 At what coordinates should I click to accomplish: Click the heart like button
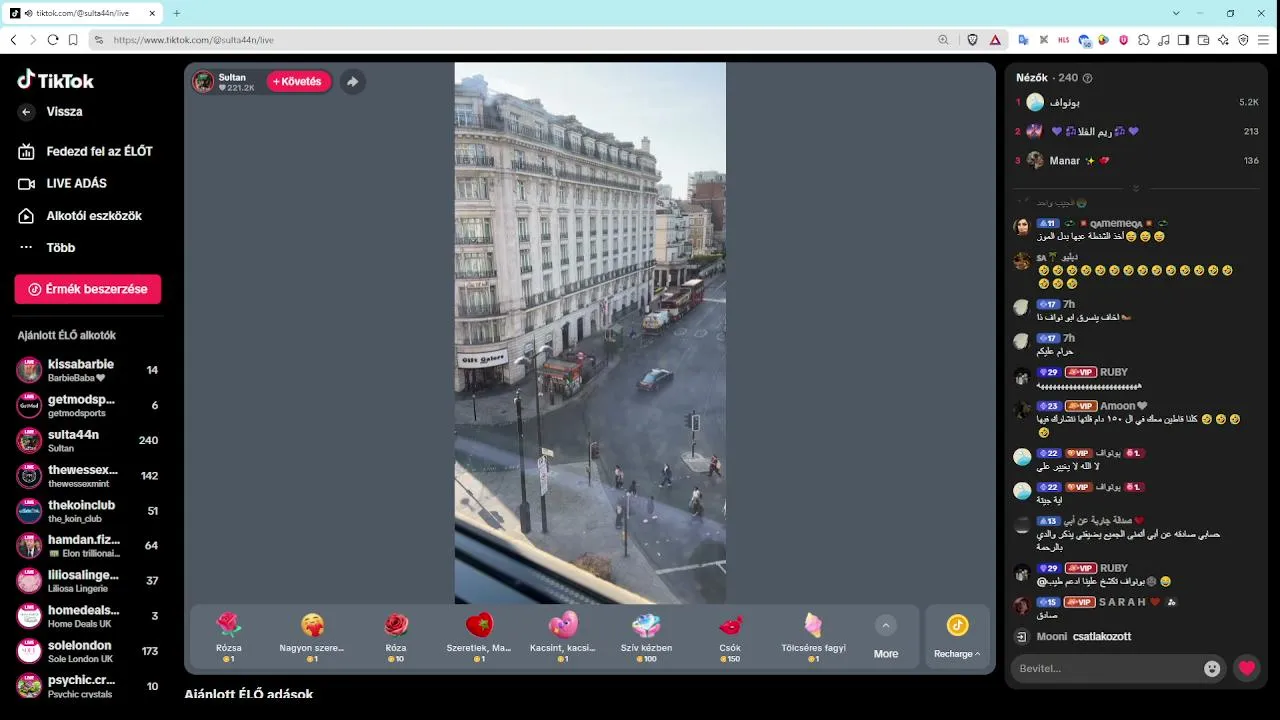point(1246,668)
